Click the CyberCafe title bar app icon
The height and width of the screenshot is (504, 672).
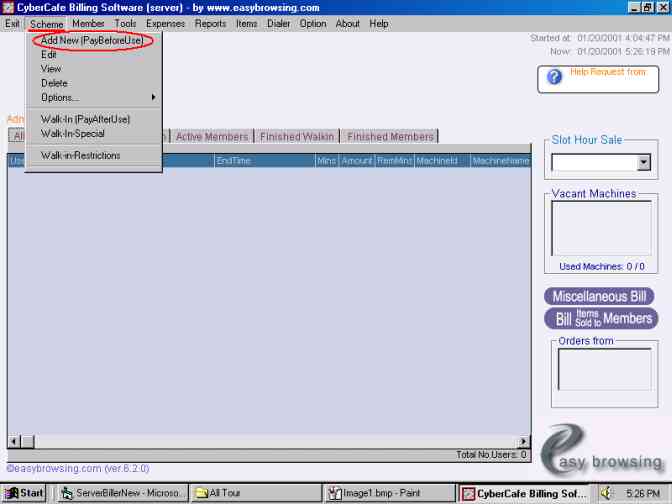click(8, 8)
